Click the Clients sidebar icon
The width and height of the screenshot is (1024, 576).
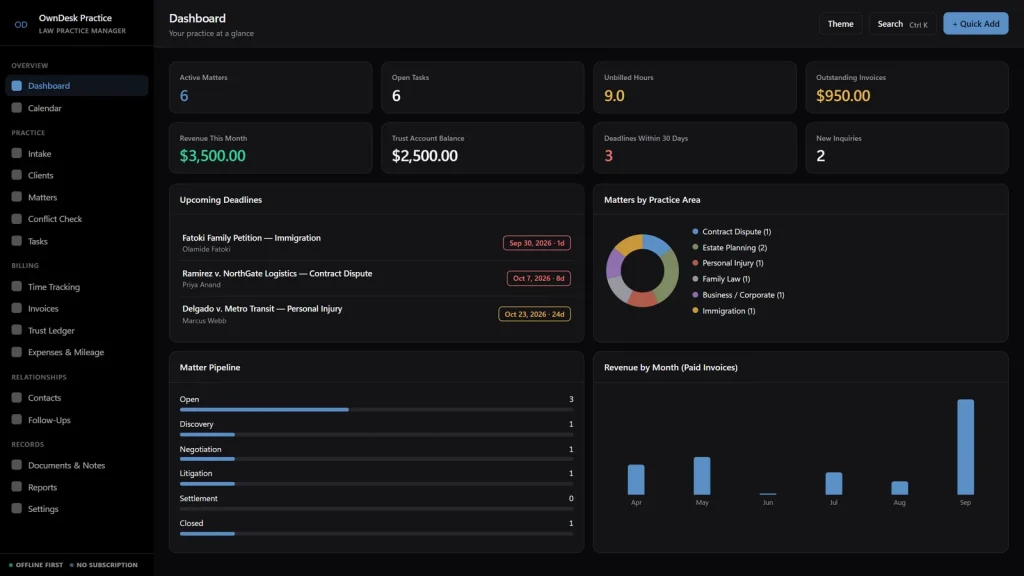pyautogui.click(x=16, y=175)
